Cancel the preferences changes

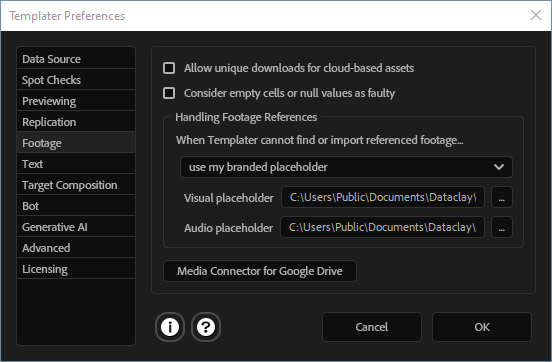click(372, 327)
